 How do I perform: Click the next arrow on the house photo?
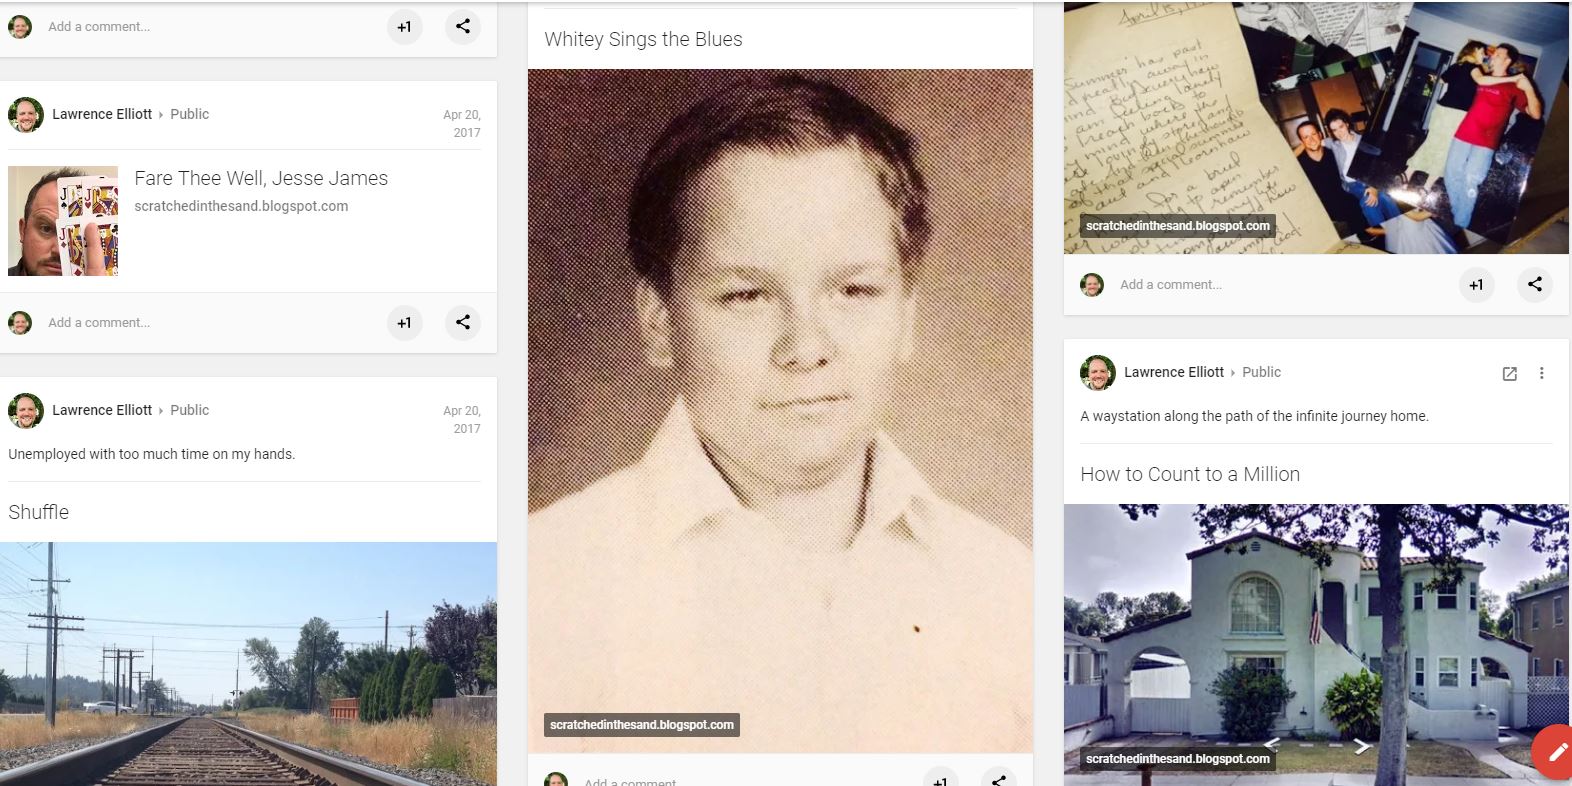tap(1361, 746)
